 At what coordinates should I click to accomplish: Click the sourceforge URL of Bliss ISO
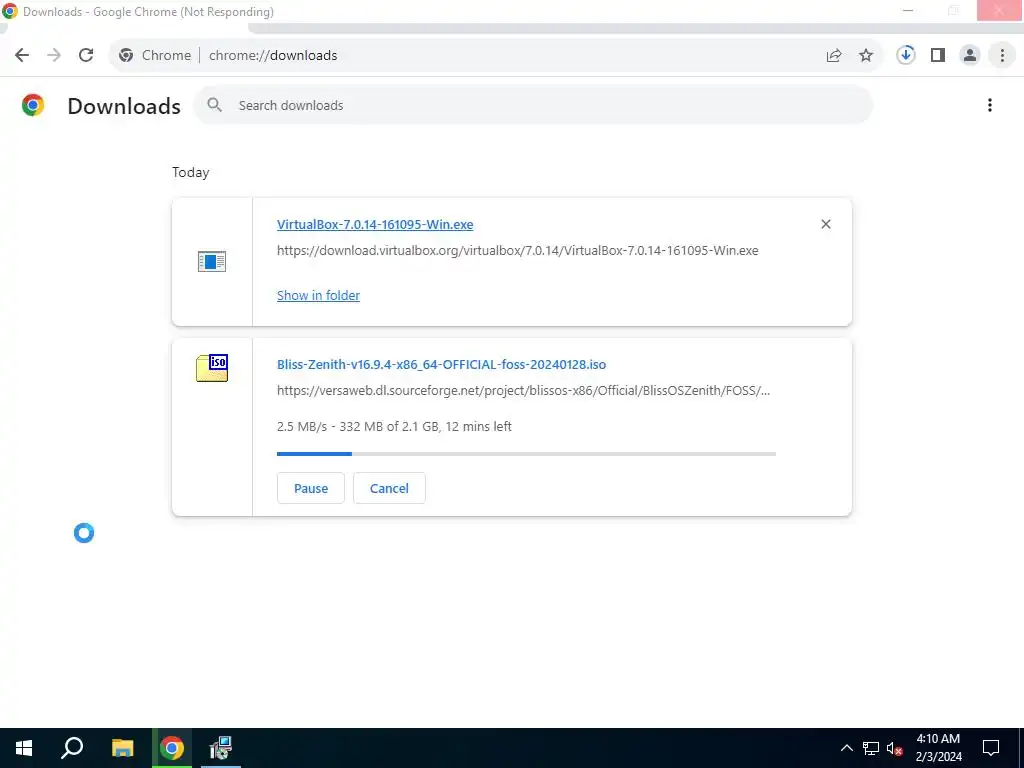tap(523, 391)
